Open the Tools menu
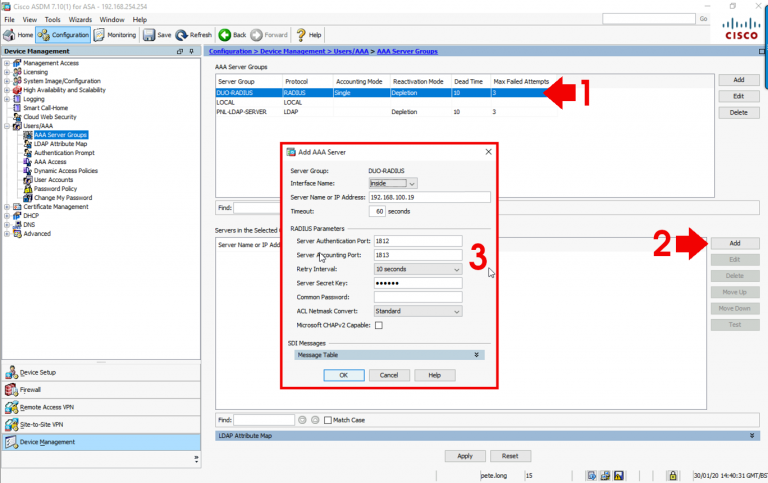Image resolution: width=768 pixels, height=483 pixels. click(x=52, y=20)
